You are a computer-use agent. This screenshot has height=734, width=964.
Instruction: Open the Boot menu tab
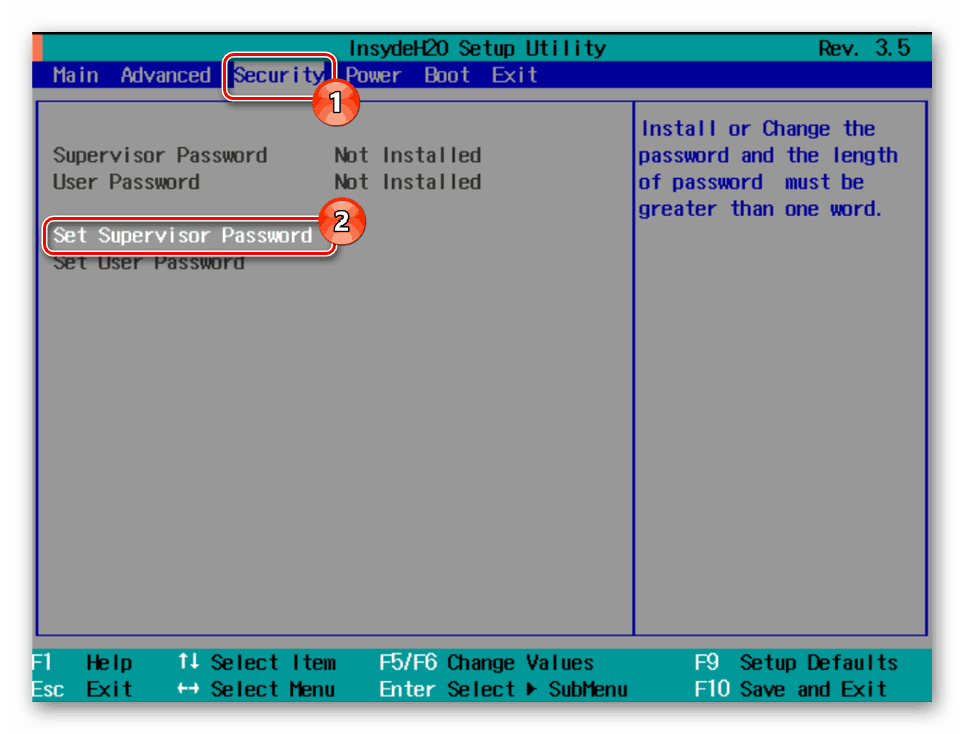point(447,75)
